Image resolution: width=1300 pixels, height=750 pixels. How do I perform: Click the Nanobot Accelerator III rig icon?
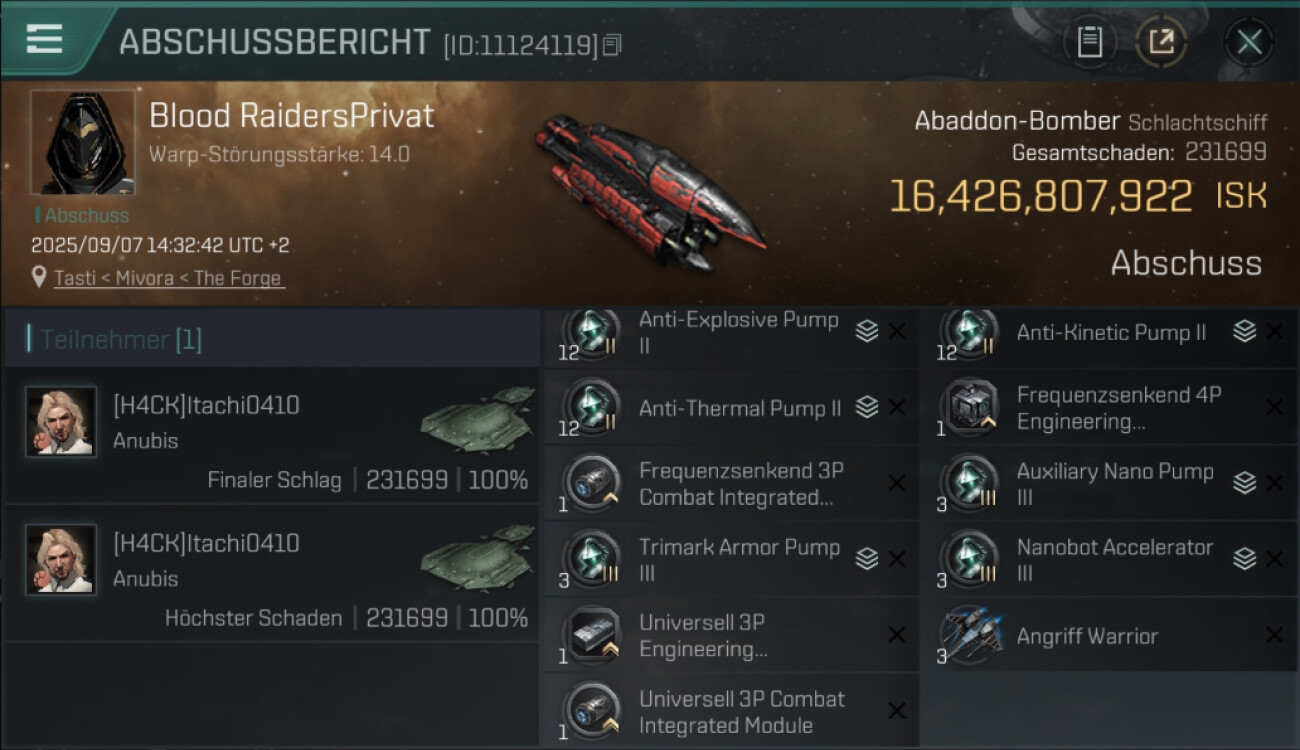tap(969, 559)
